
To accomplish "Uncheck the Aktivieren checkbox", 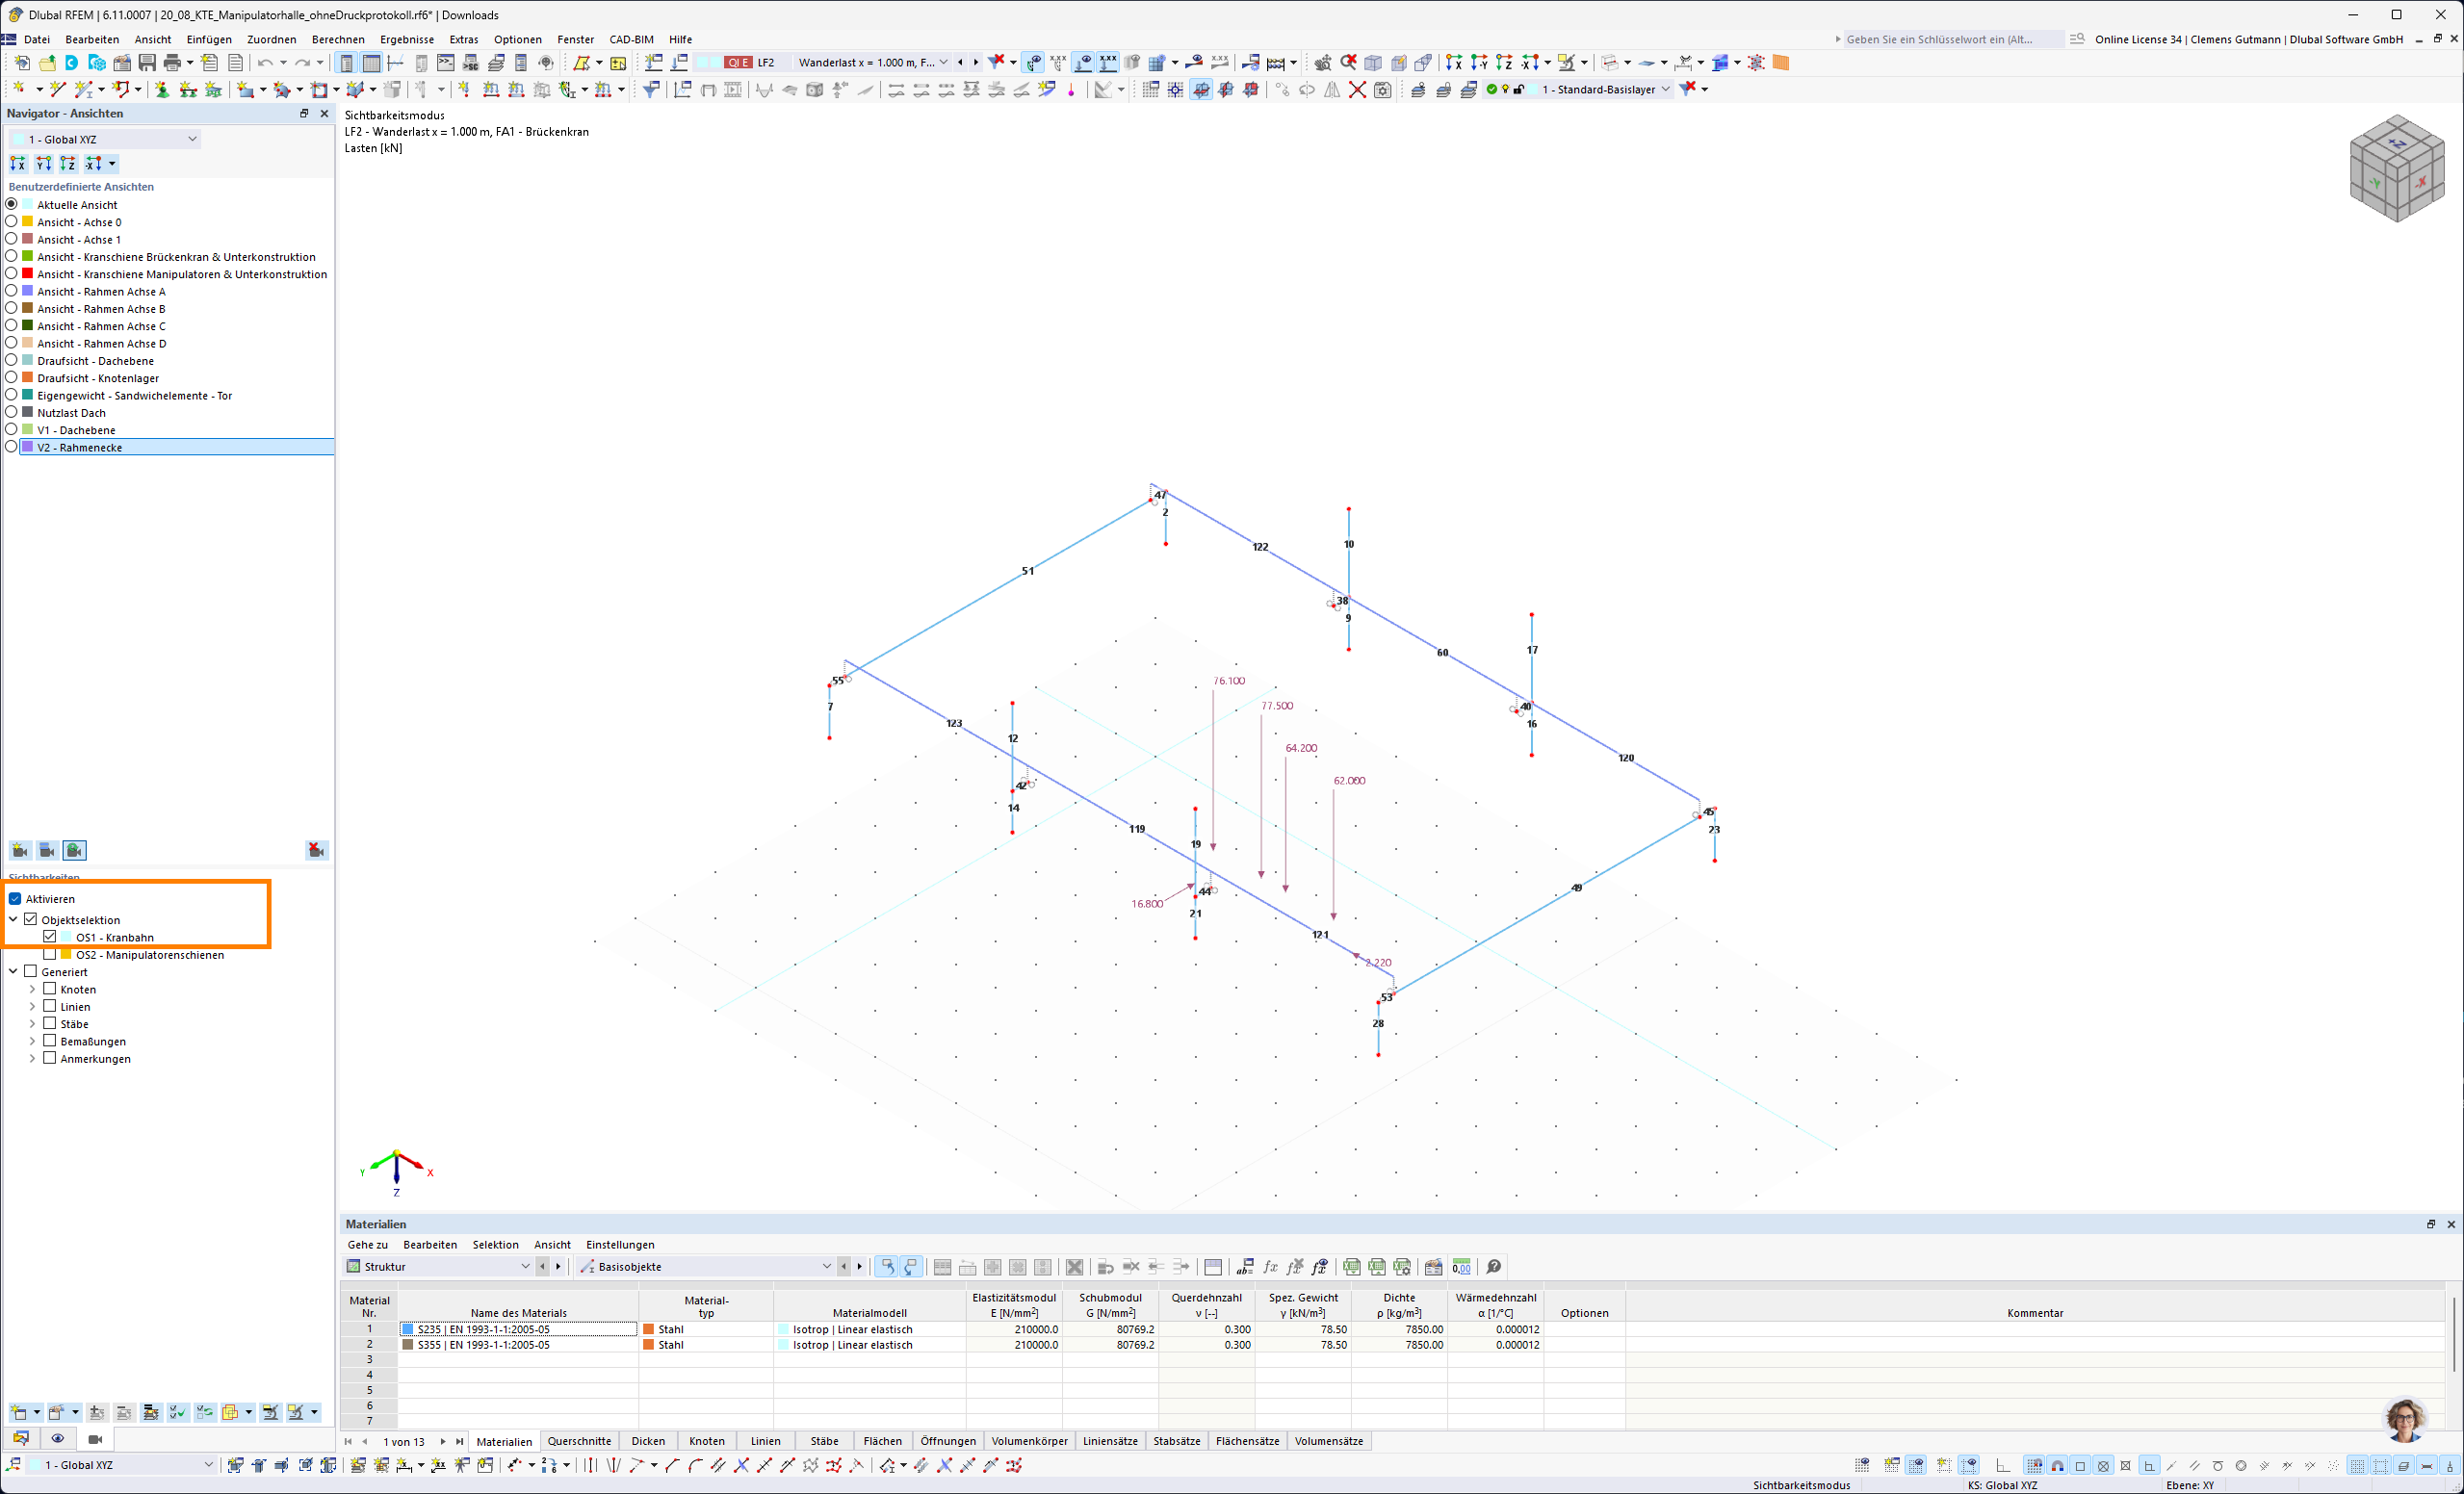I will tap(15, 899).
